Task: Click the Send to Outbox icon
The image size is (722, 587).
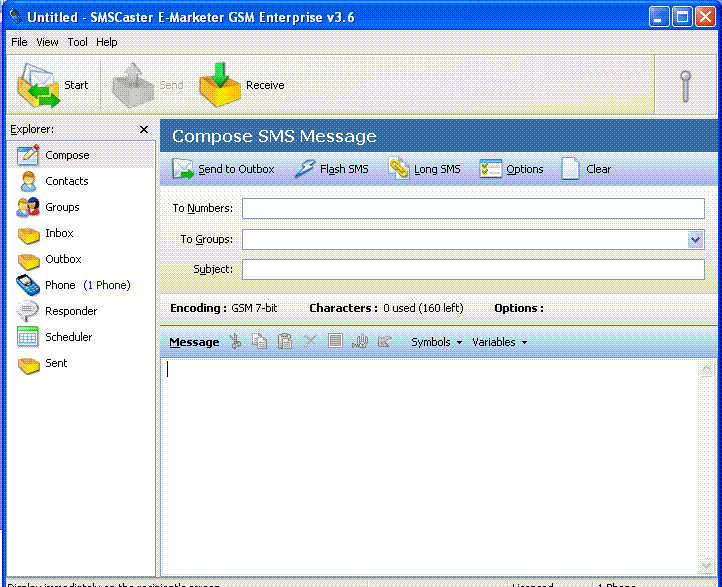Action: (x=182, y=169)
